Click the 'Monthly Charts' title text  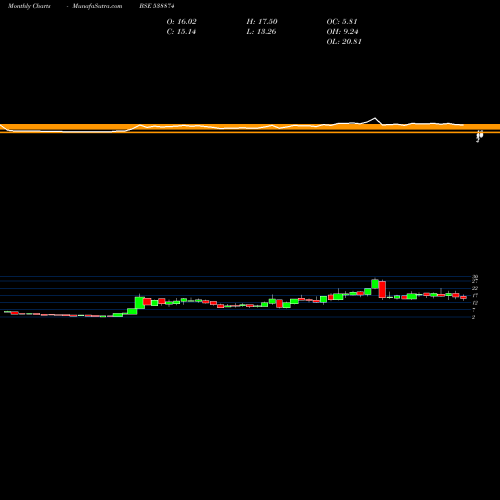pyautogui.click(x=29, y=6)
